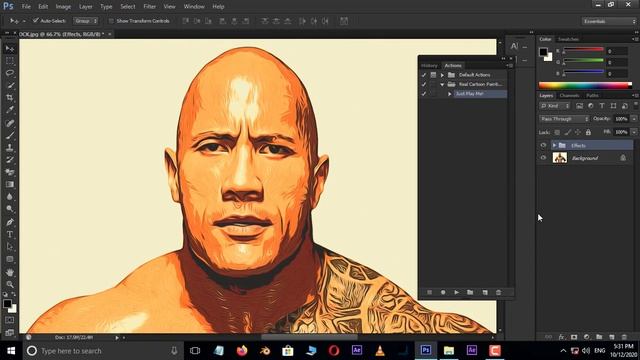Select the Lasso tool

click(x=10, y=73)
